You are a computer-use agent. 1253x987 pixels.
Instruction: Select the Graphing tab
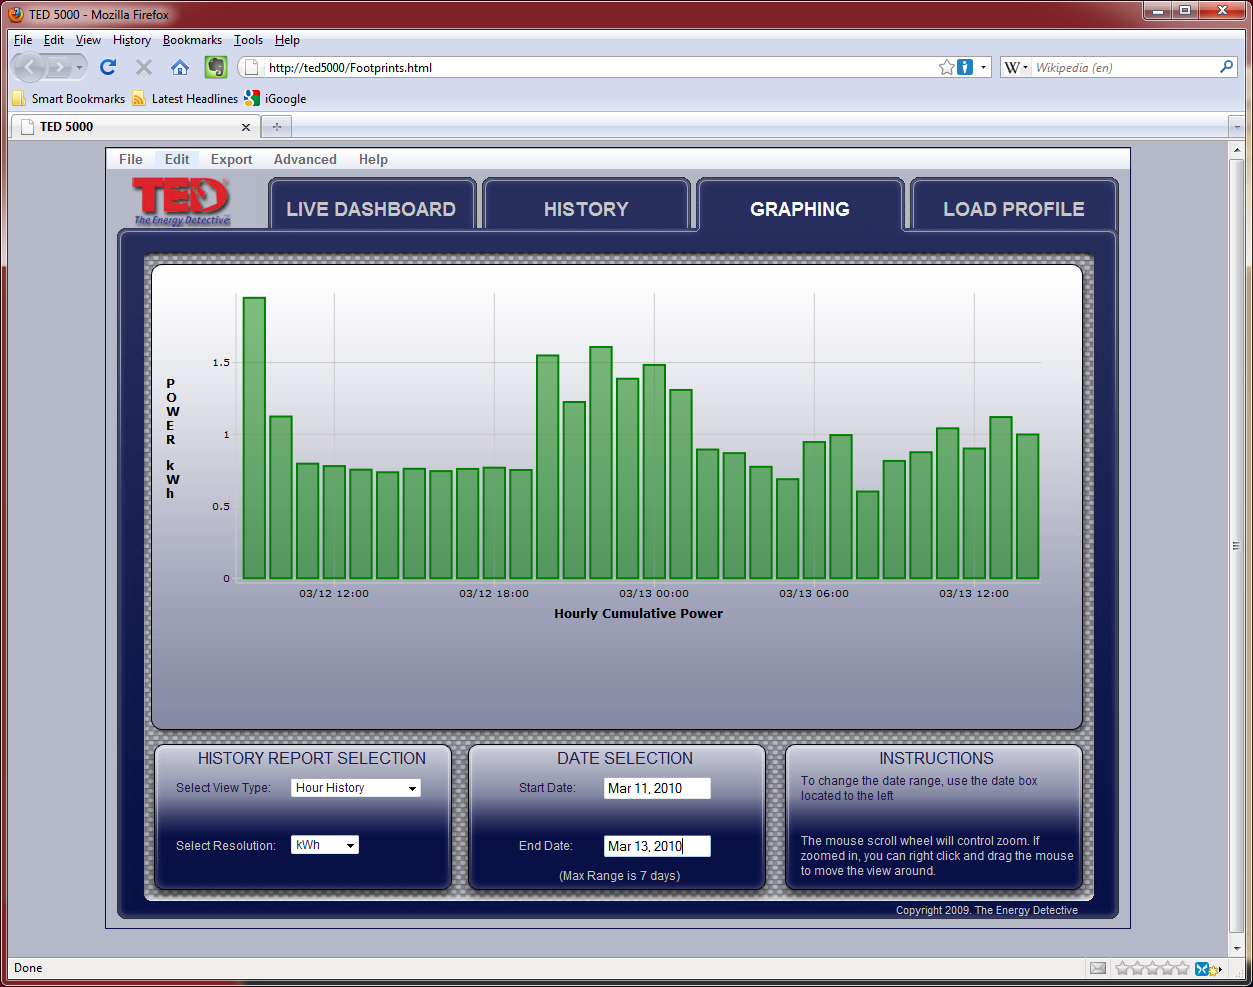800,208
